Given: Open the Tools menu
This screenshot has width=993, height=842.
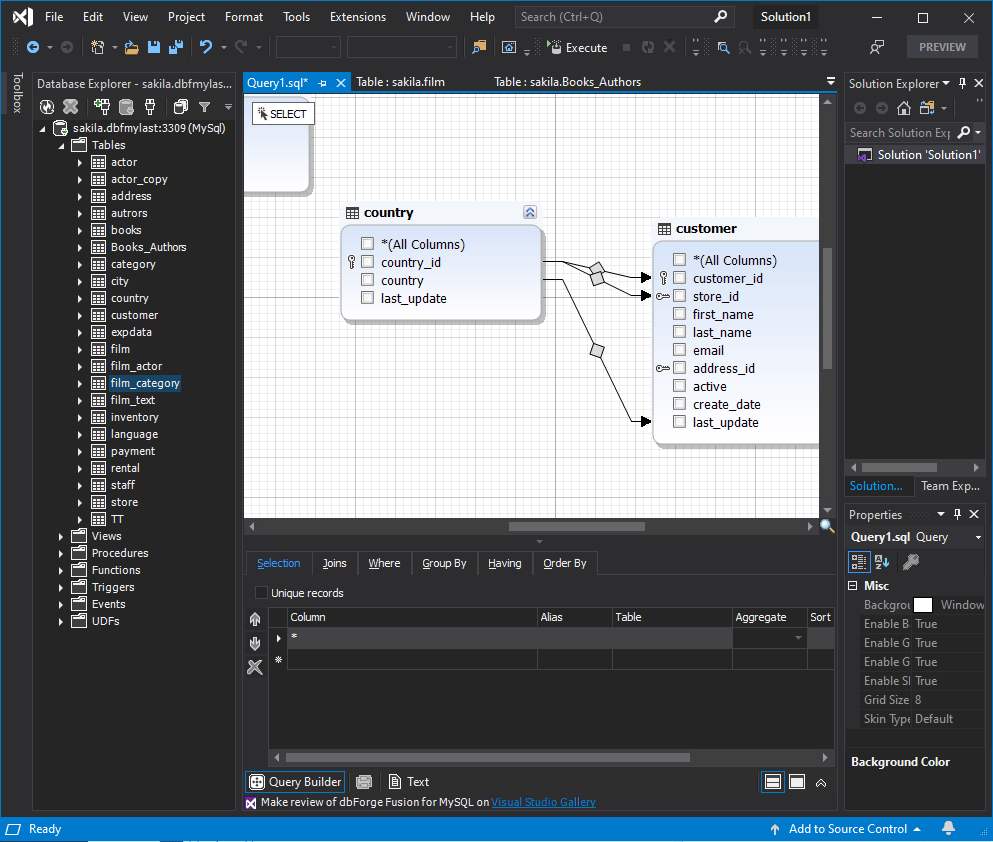Looking at the screenshot, I should [296, 16].
